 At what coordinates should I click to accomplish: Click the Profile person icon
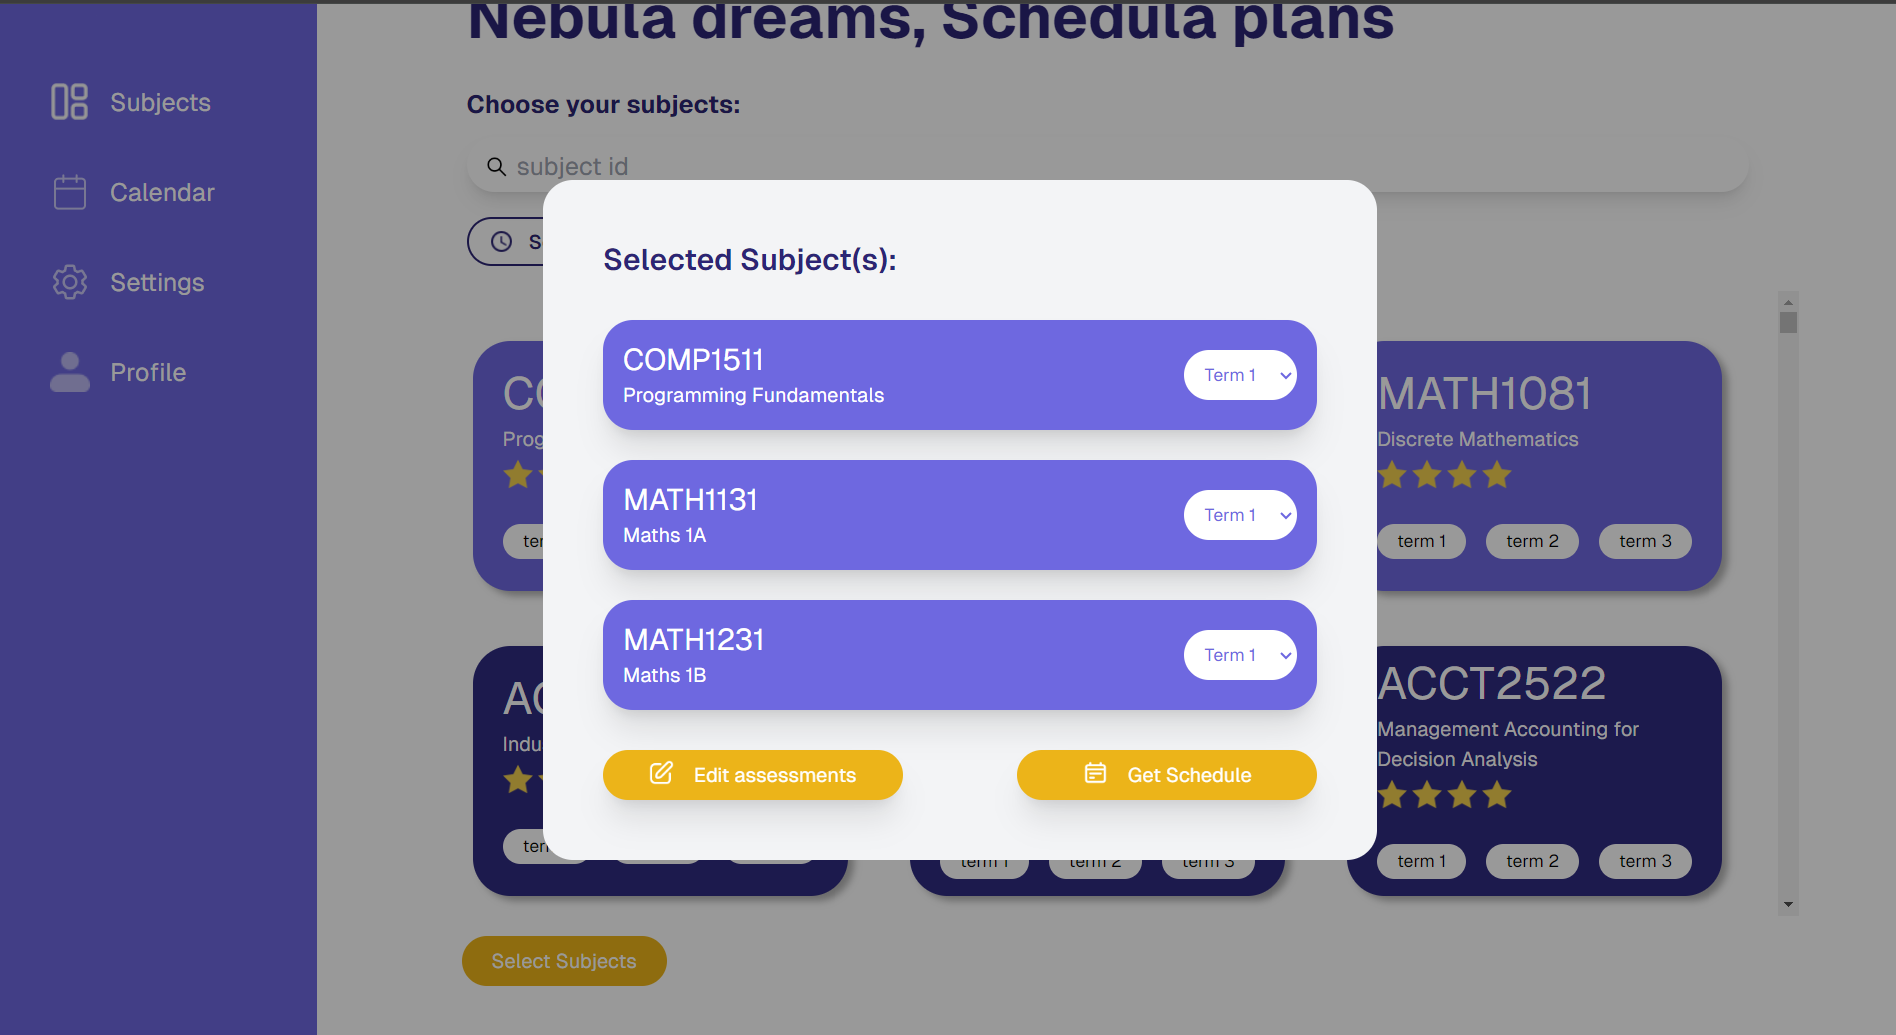point(69,372)
